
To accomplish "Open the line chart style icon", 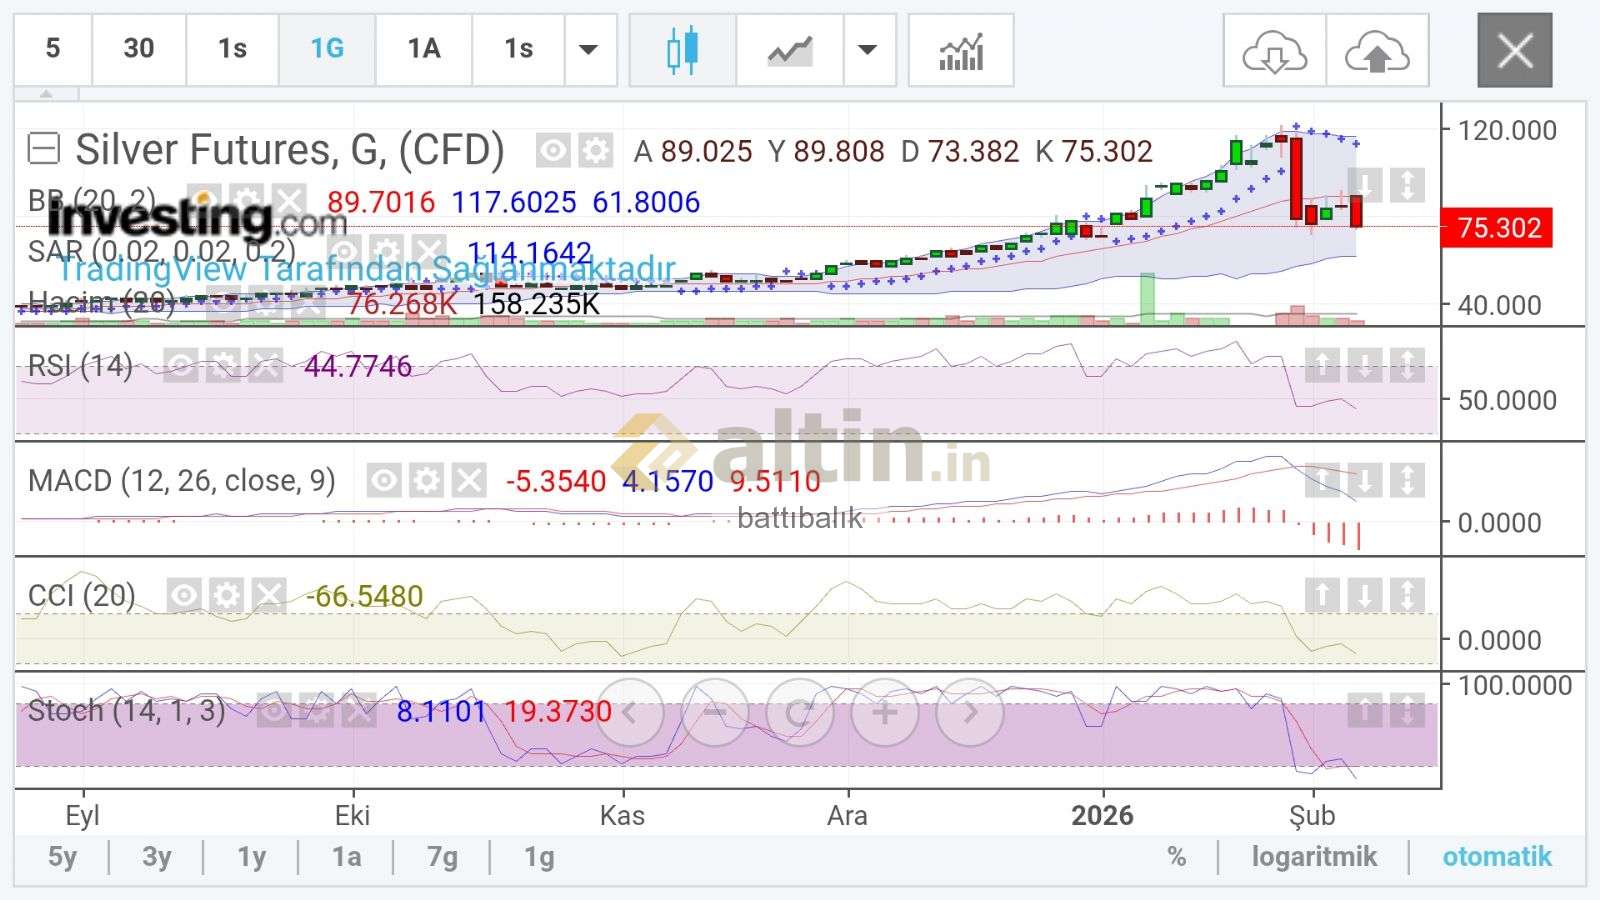I will 789,50.
